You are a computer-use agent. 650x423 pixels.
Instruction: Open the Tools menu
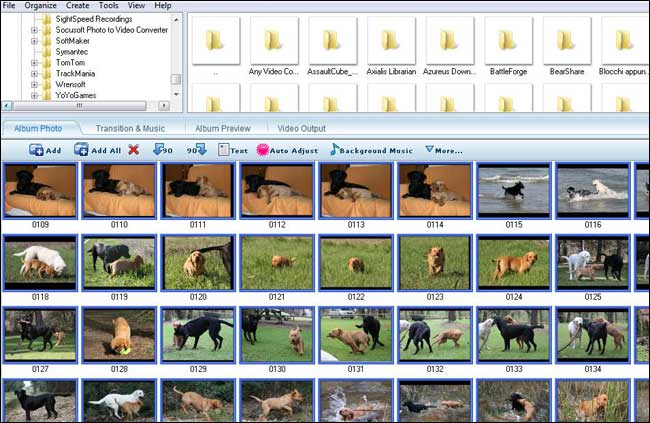click(x=109, y=5)
